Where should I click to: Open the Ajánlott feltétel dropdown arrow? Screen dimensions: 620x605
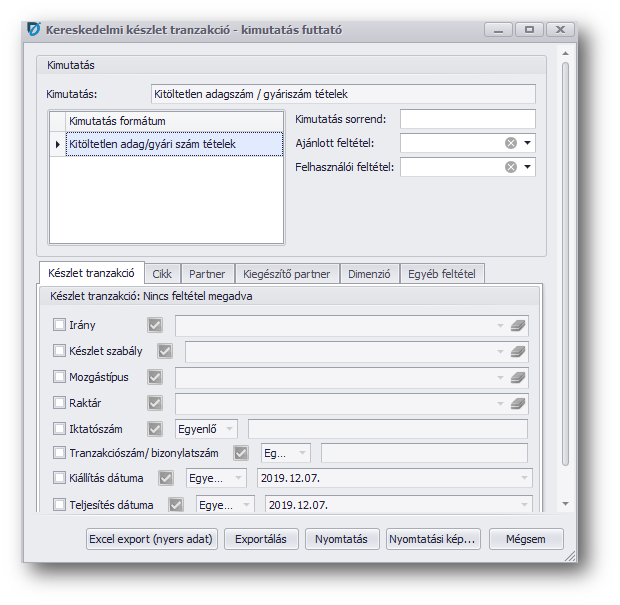(527, 143)
